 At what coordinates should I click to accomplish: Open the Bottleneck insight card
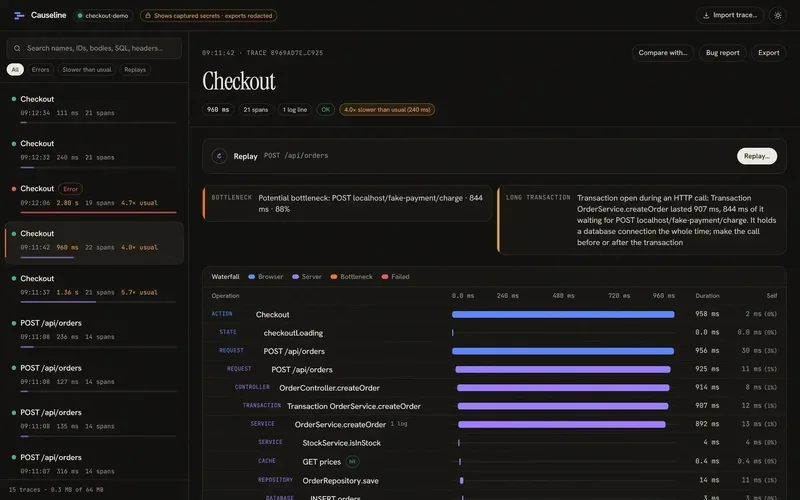tap(347, 203)
